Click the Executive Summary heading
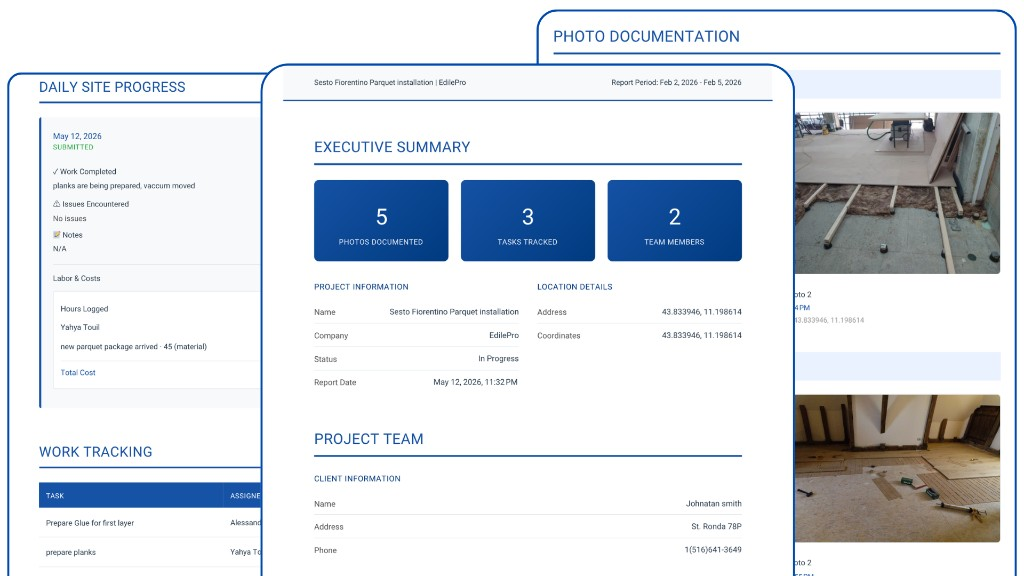Screen dimensions: 1024x576 pos(392,148)
